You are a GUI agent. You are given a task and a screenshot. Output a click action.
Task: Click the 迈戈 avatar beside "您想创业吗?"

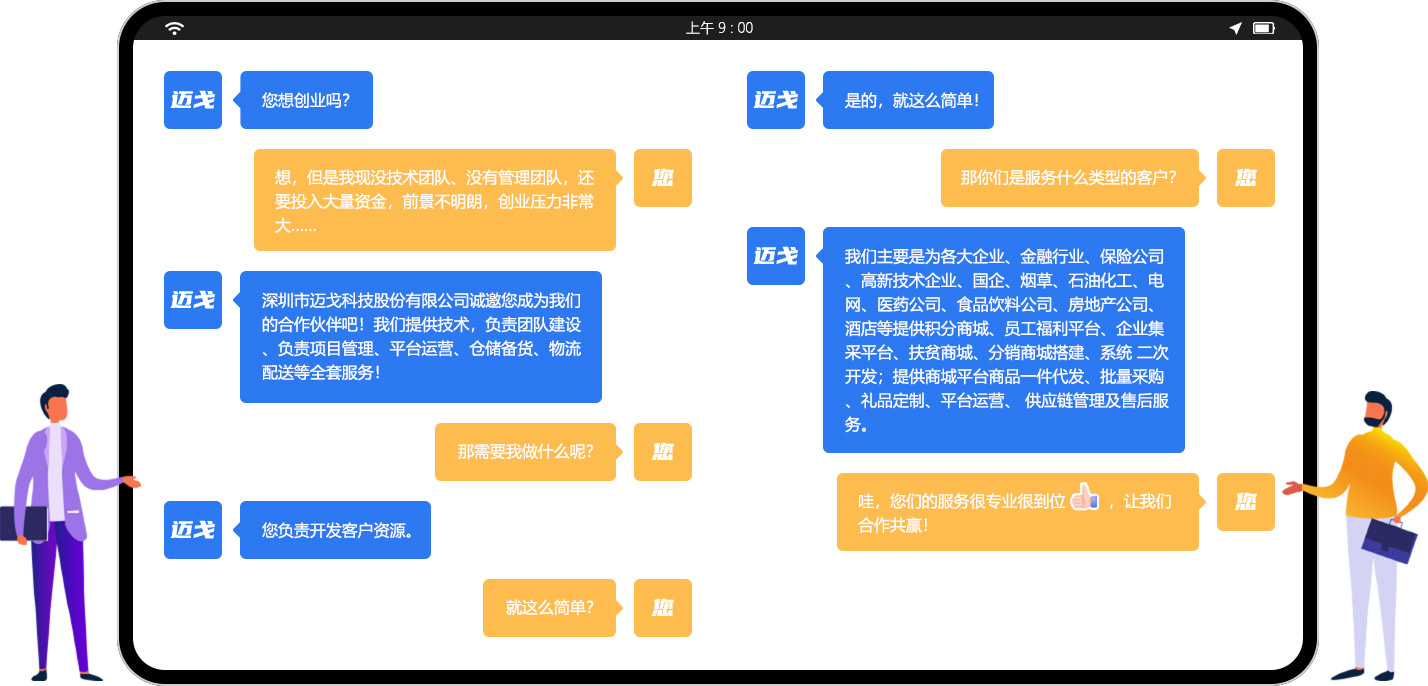[193, 100]
